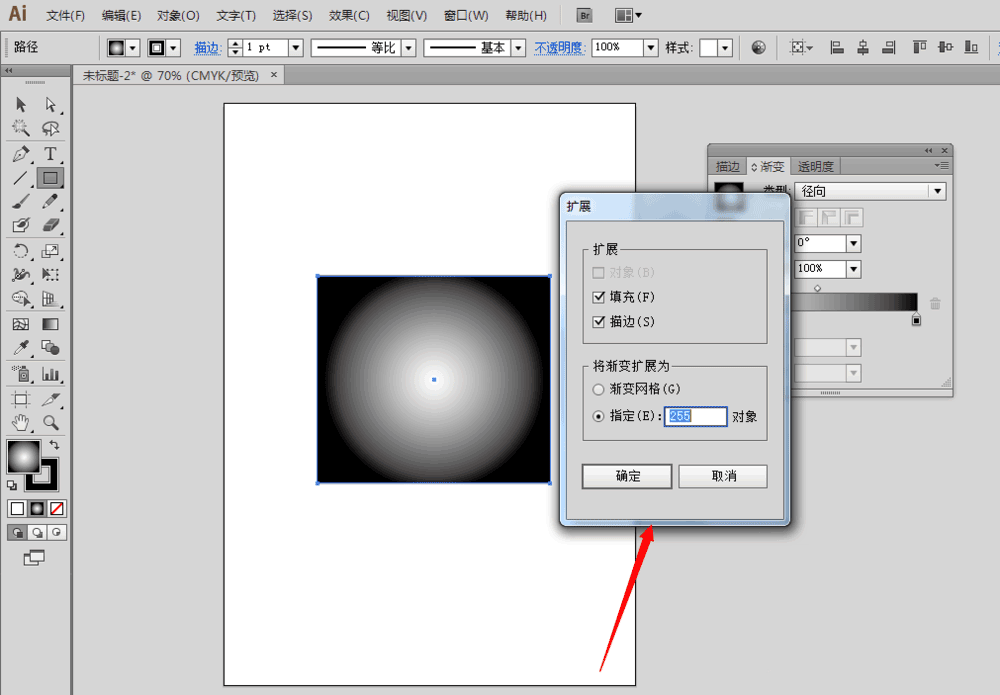The width and height of the screenshot is (1000, 695).
Task: Open the 基本 brush definition dropdown
Action: point(518,48)
